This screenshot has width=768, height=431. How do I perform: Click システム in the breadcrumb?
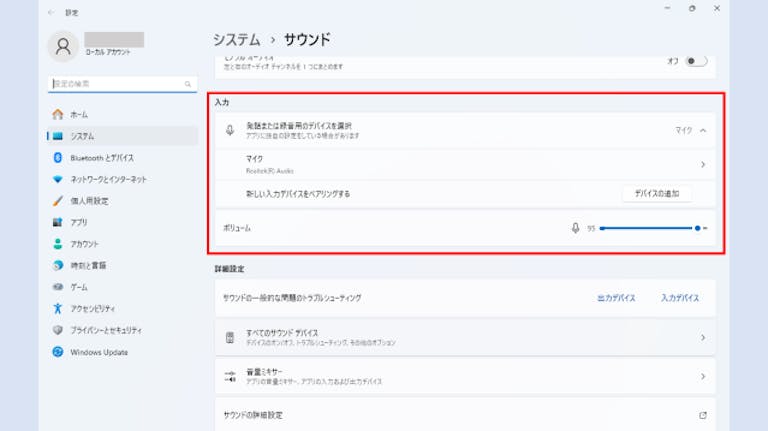click(x=237, y=40)
